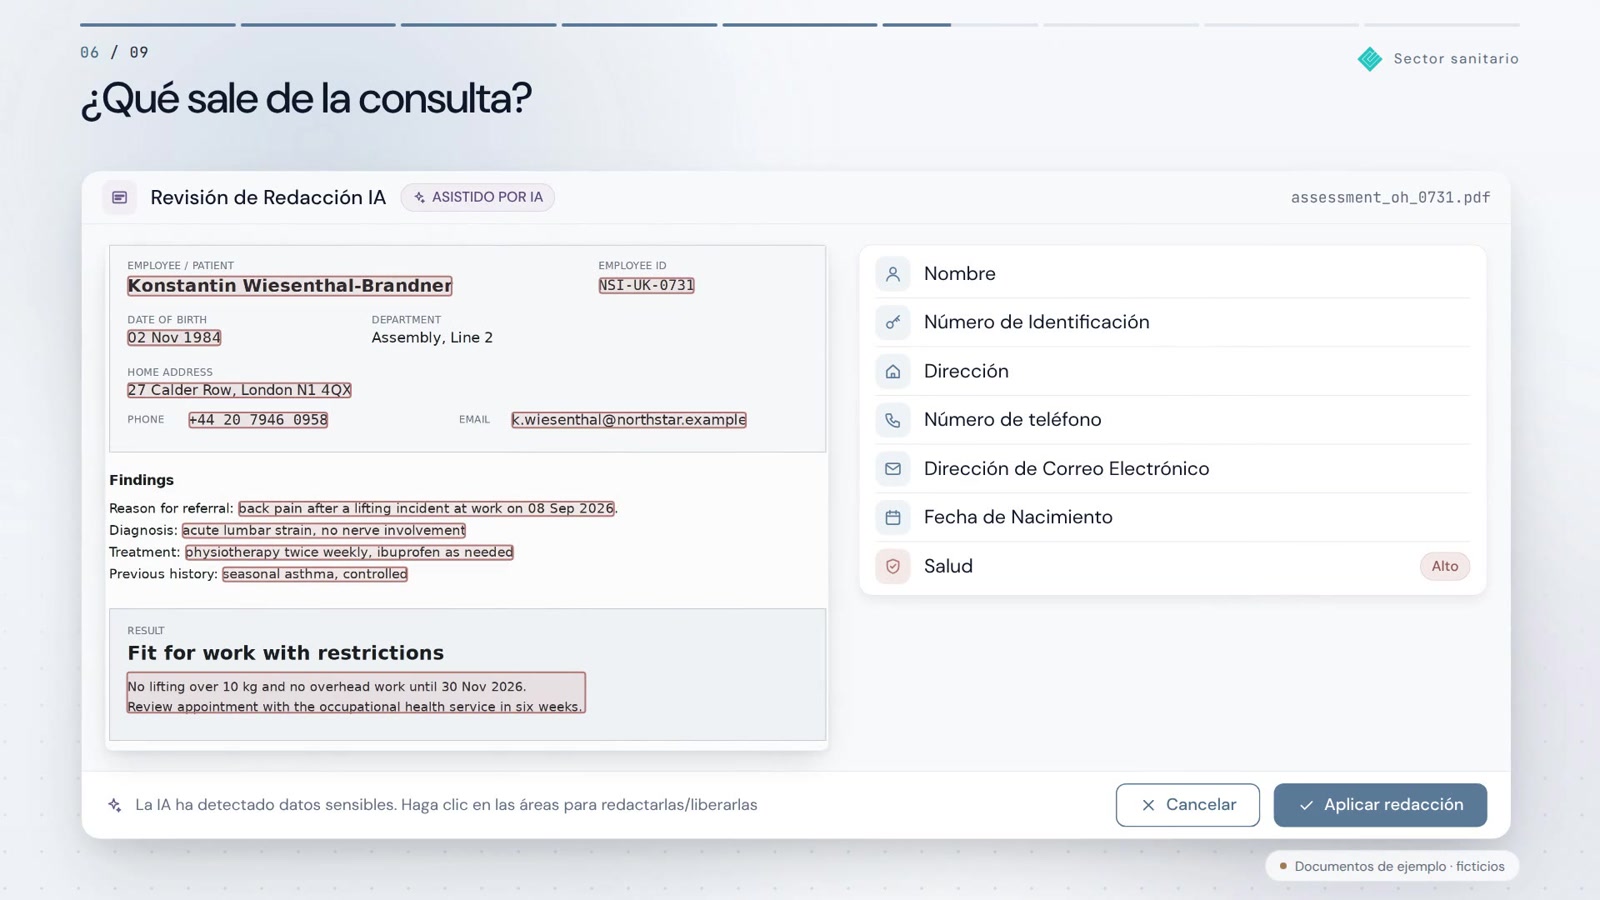Toggle redaction on employee ID NSI-UK-0731
The height and width of the screenshot is (900, 1600).
point(647,285)
